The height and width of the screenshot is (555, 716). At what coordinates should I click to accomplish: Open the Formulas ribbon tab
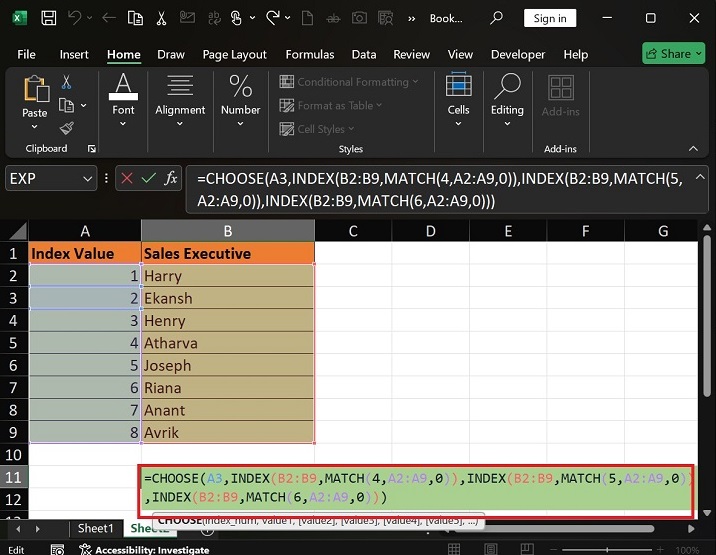coord(310,54)
